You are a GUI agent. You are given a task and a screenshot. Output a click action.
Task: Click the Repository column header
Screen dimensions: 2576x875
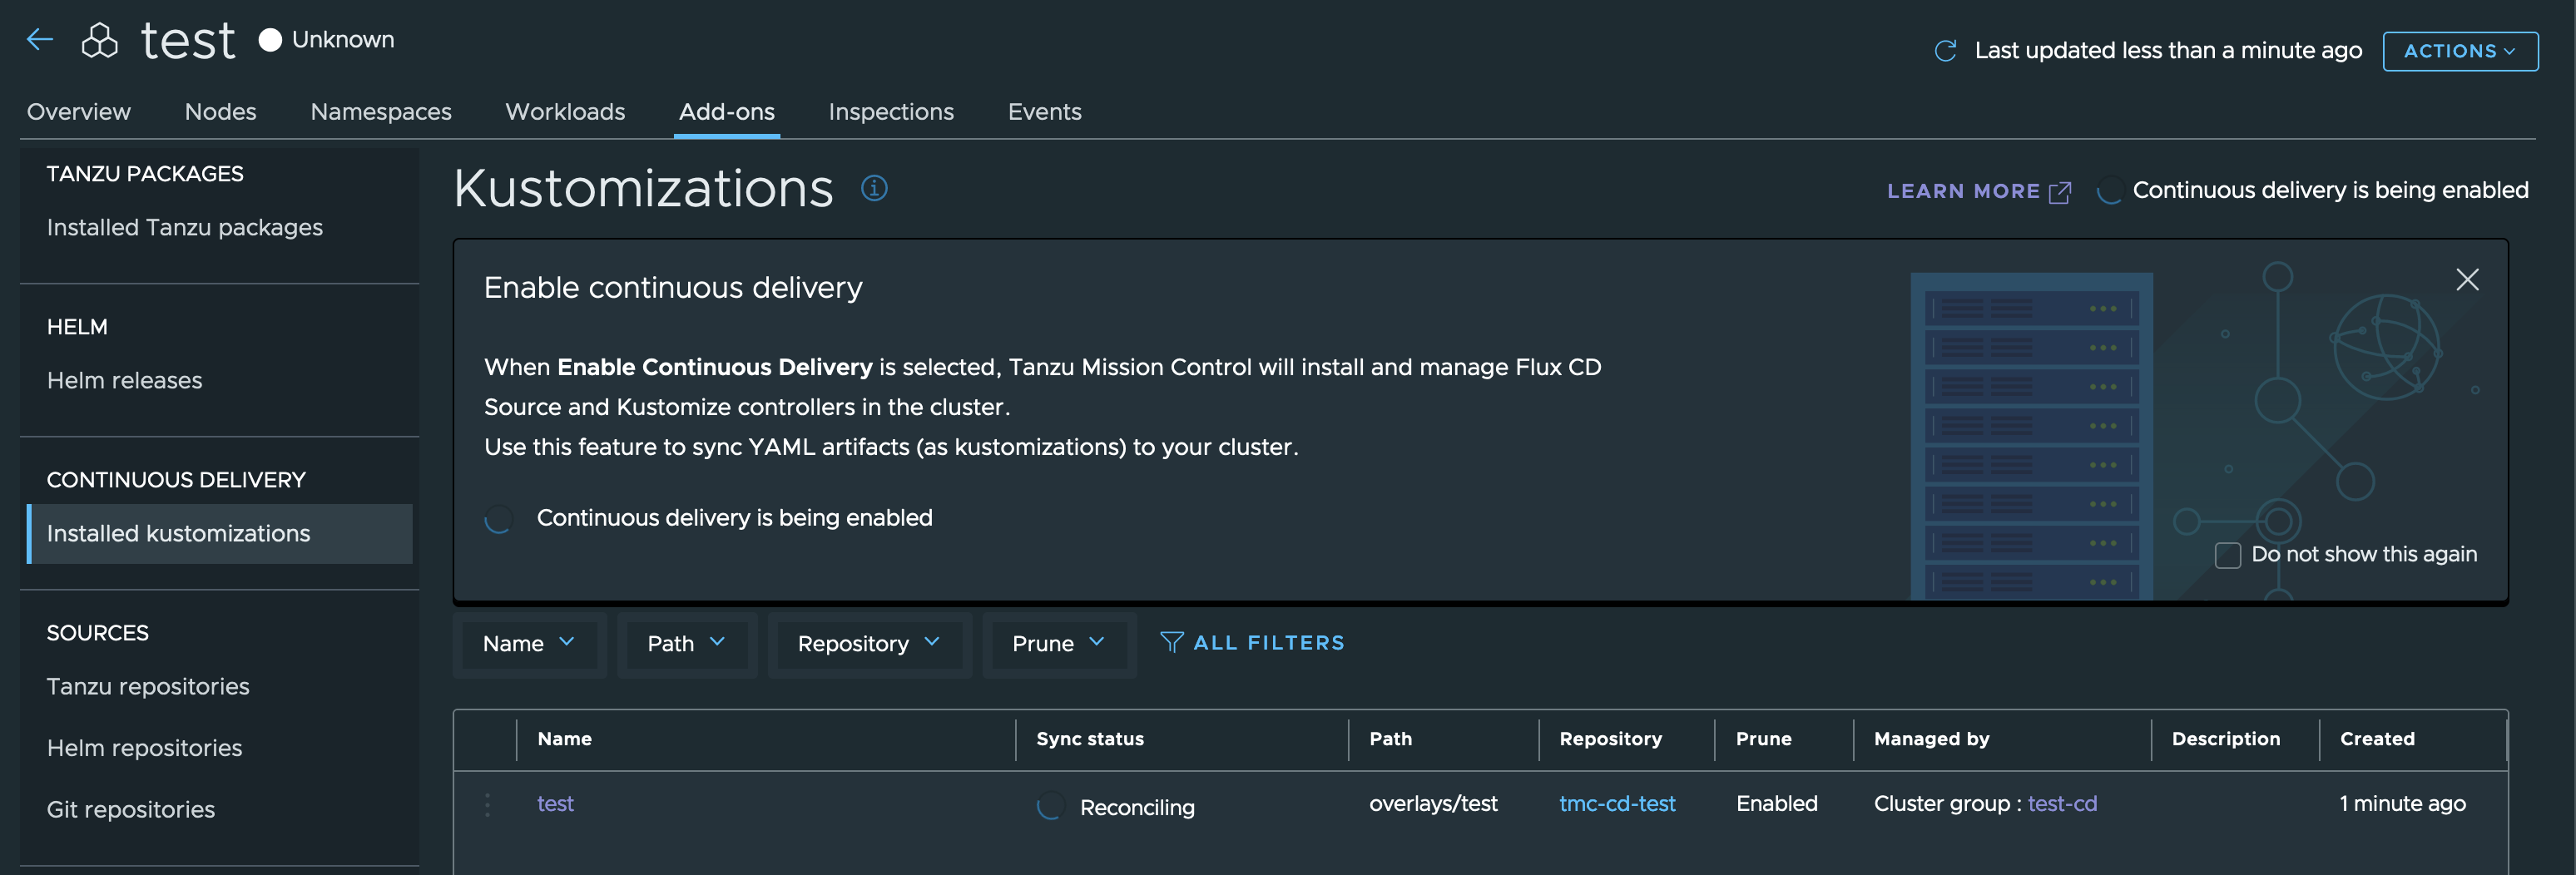coord(1610,739)
